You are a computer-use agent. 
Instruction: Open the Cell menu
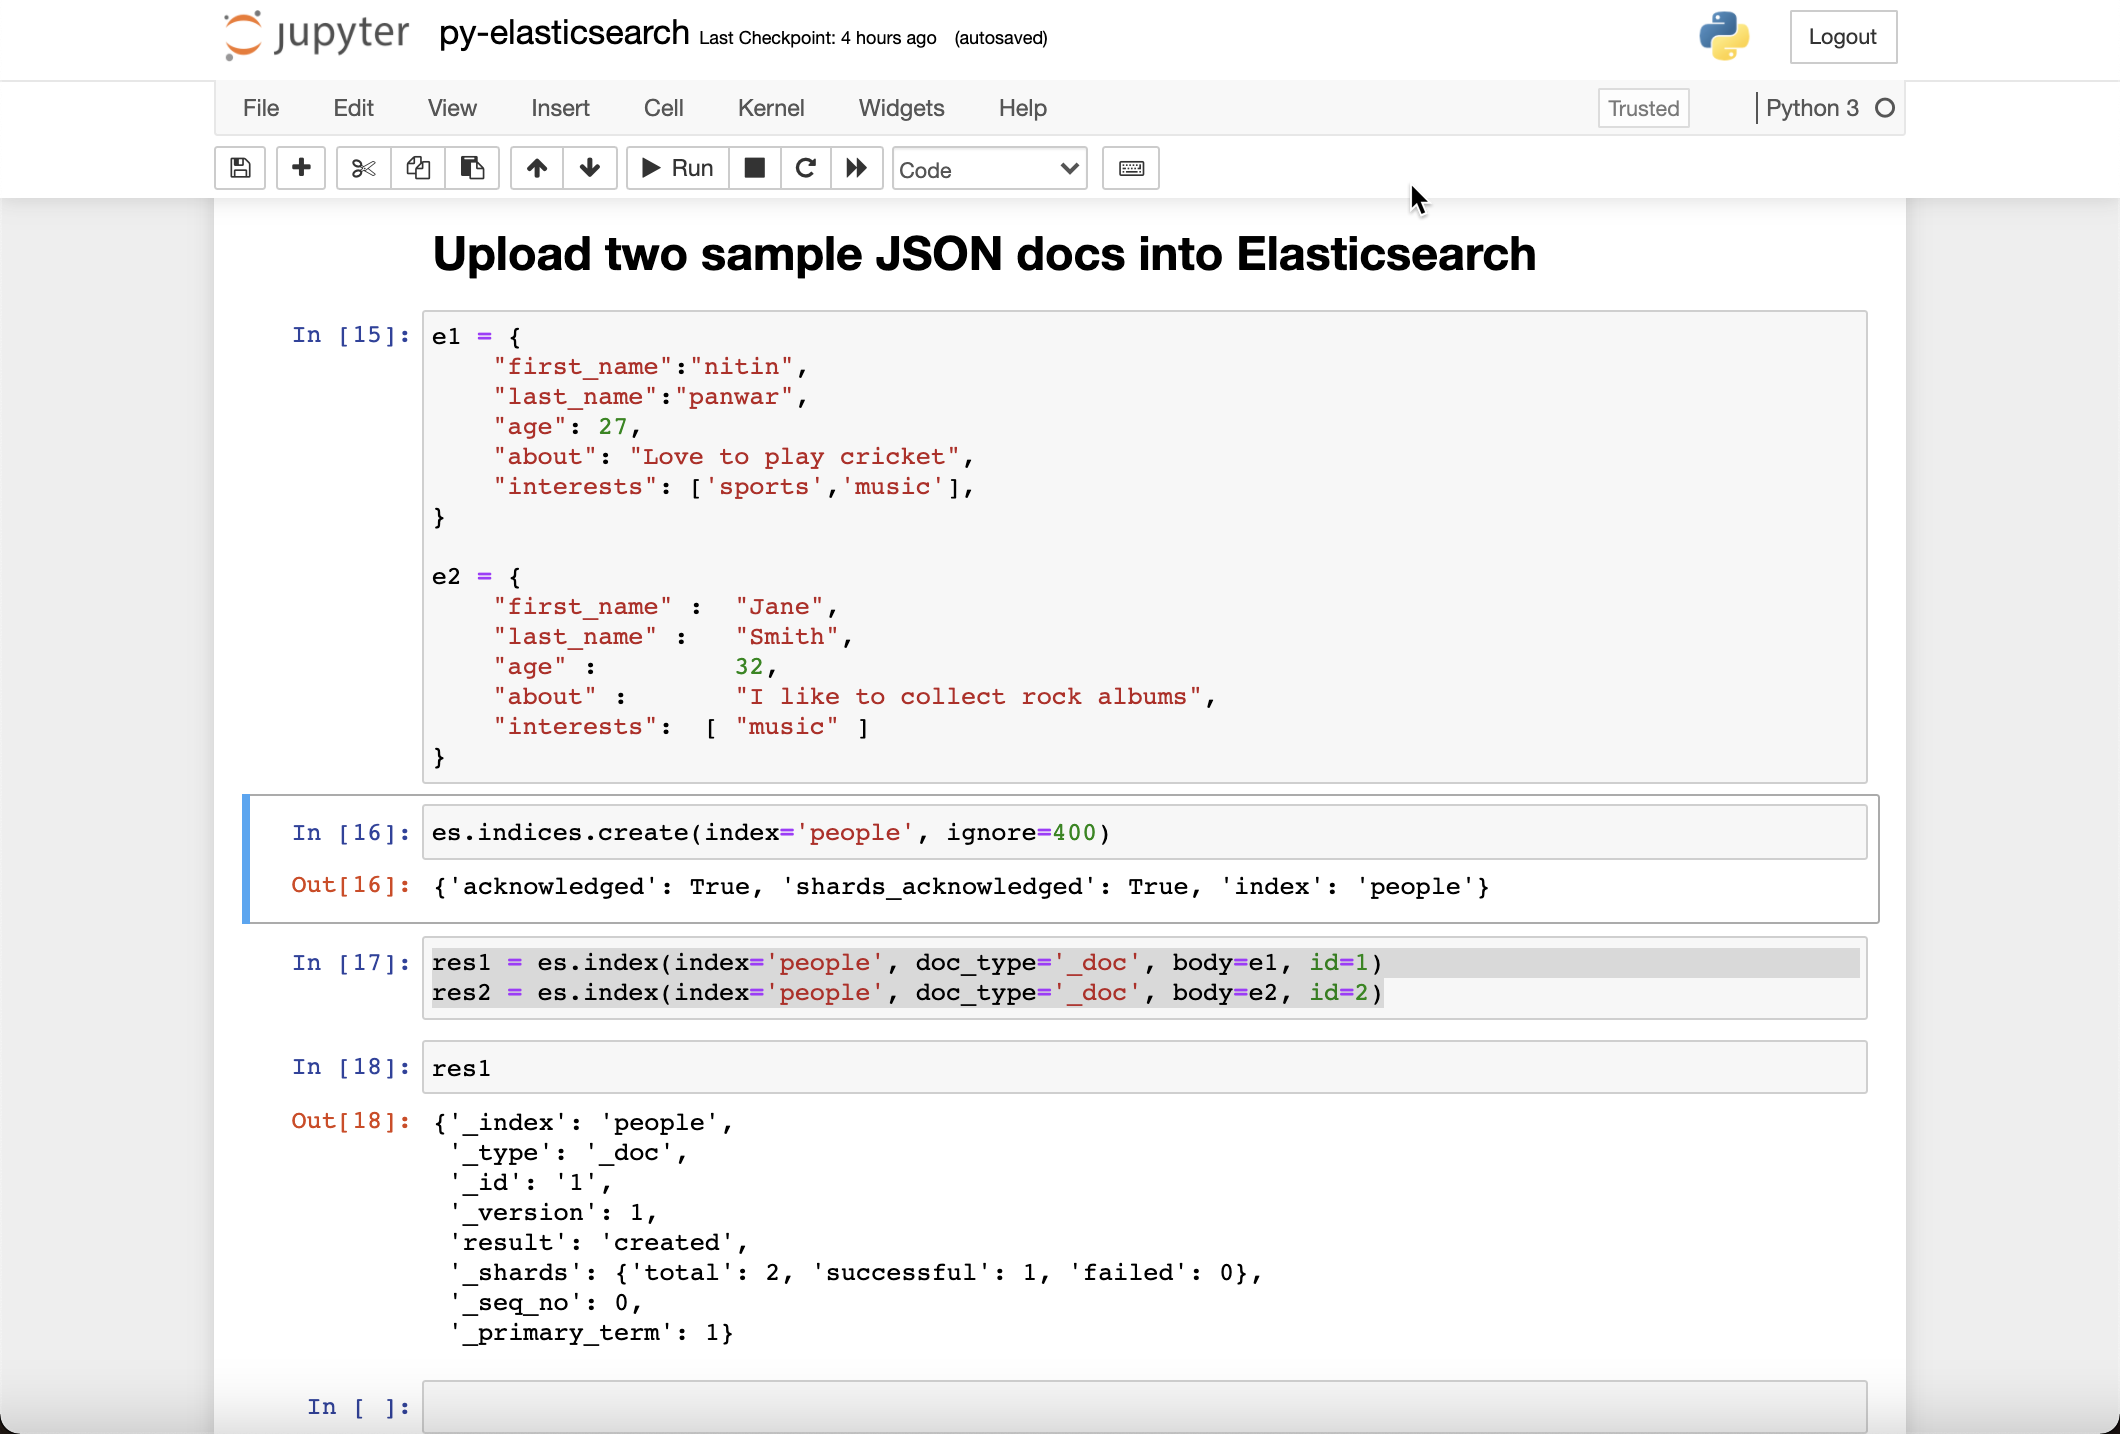coord(663,108)
